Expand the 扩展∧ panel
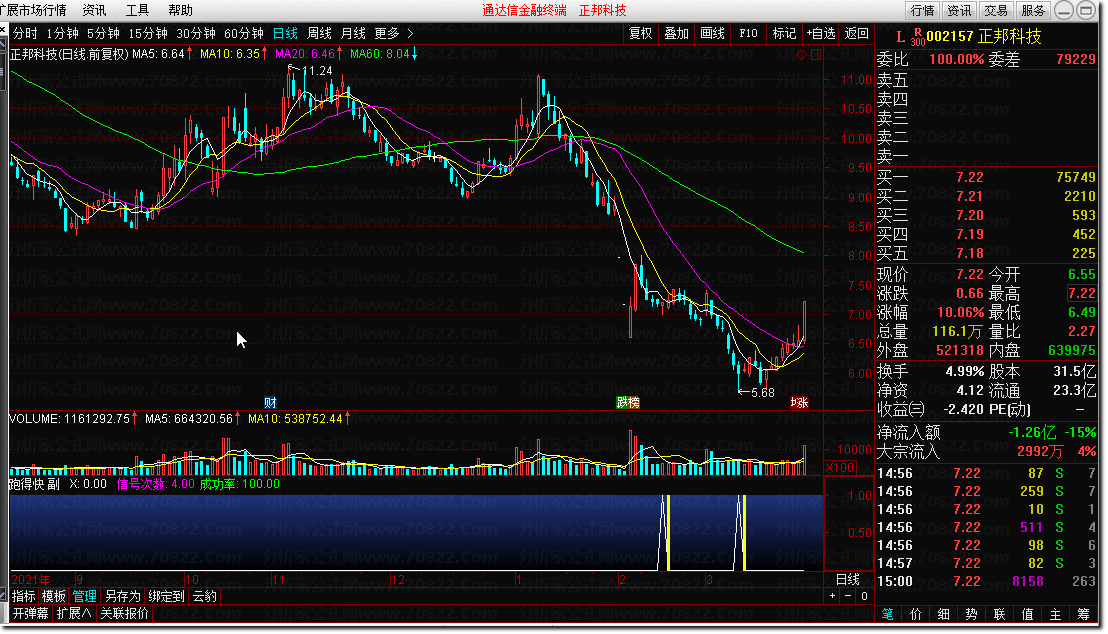The height and width of the screenshot is (634, 1108). pos(73,614)
